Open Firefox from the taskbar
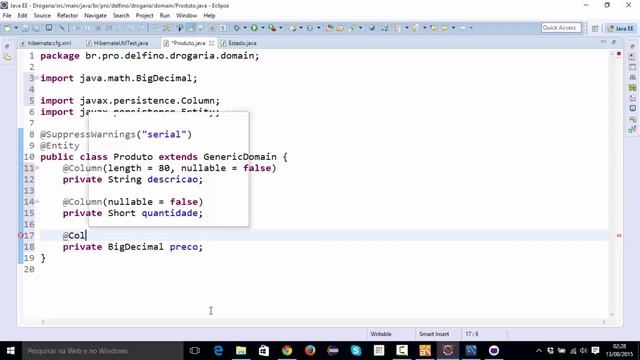The height and width of the screenshot is (360, 640). click(310, 351)
